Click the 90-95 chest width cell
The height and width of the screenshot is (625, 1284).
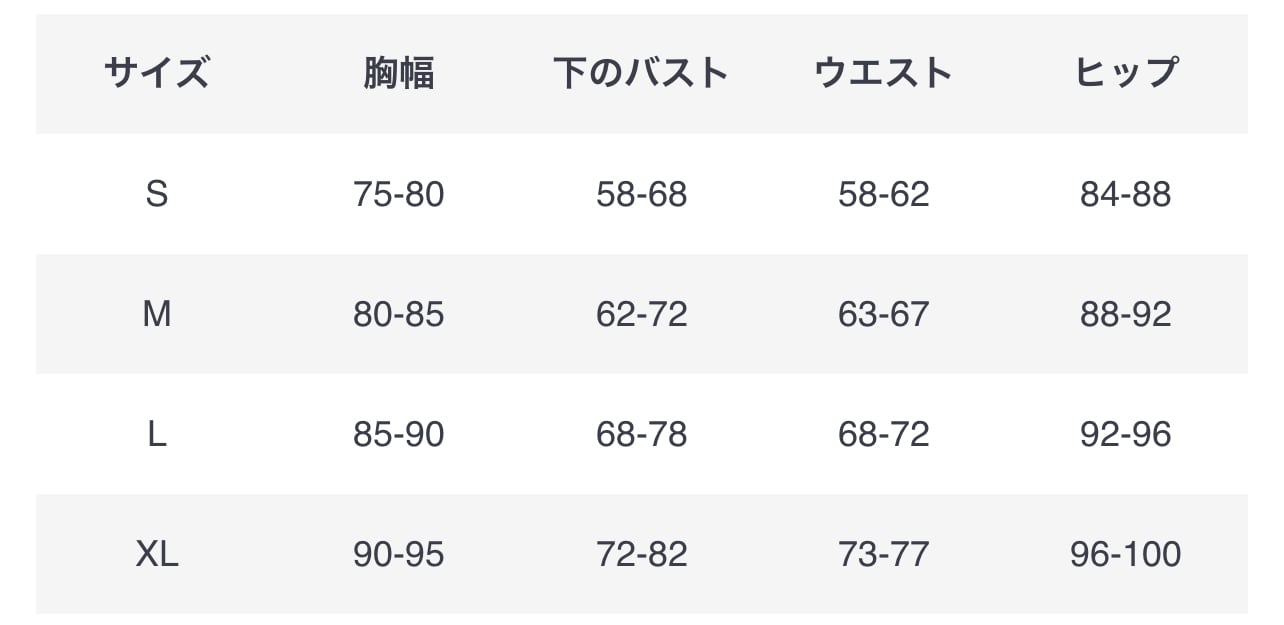pos(398,553)
